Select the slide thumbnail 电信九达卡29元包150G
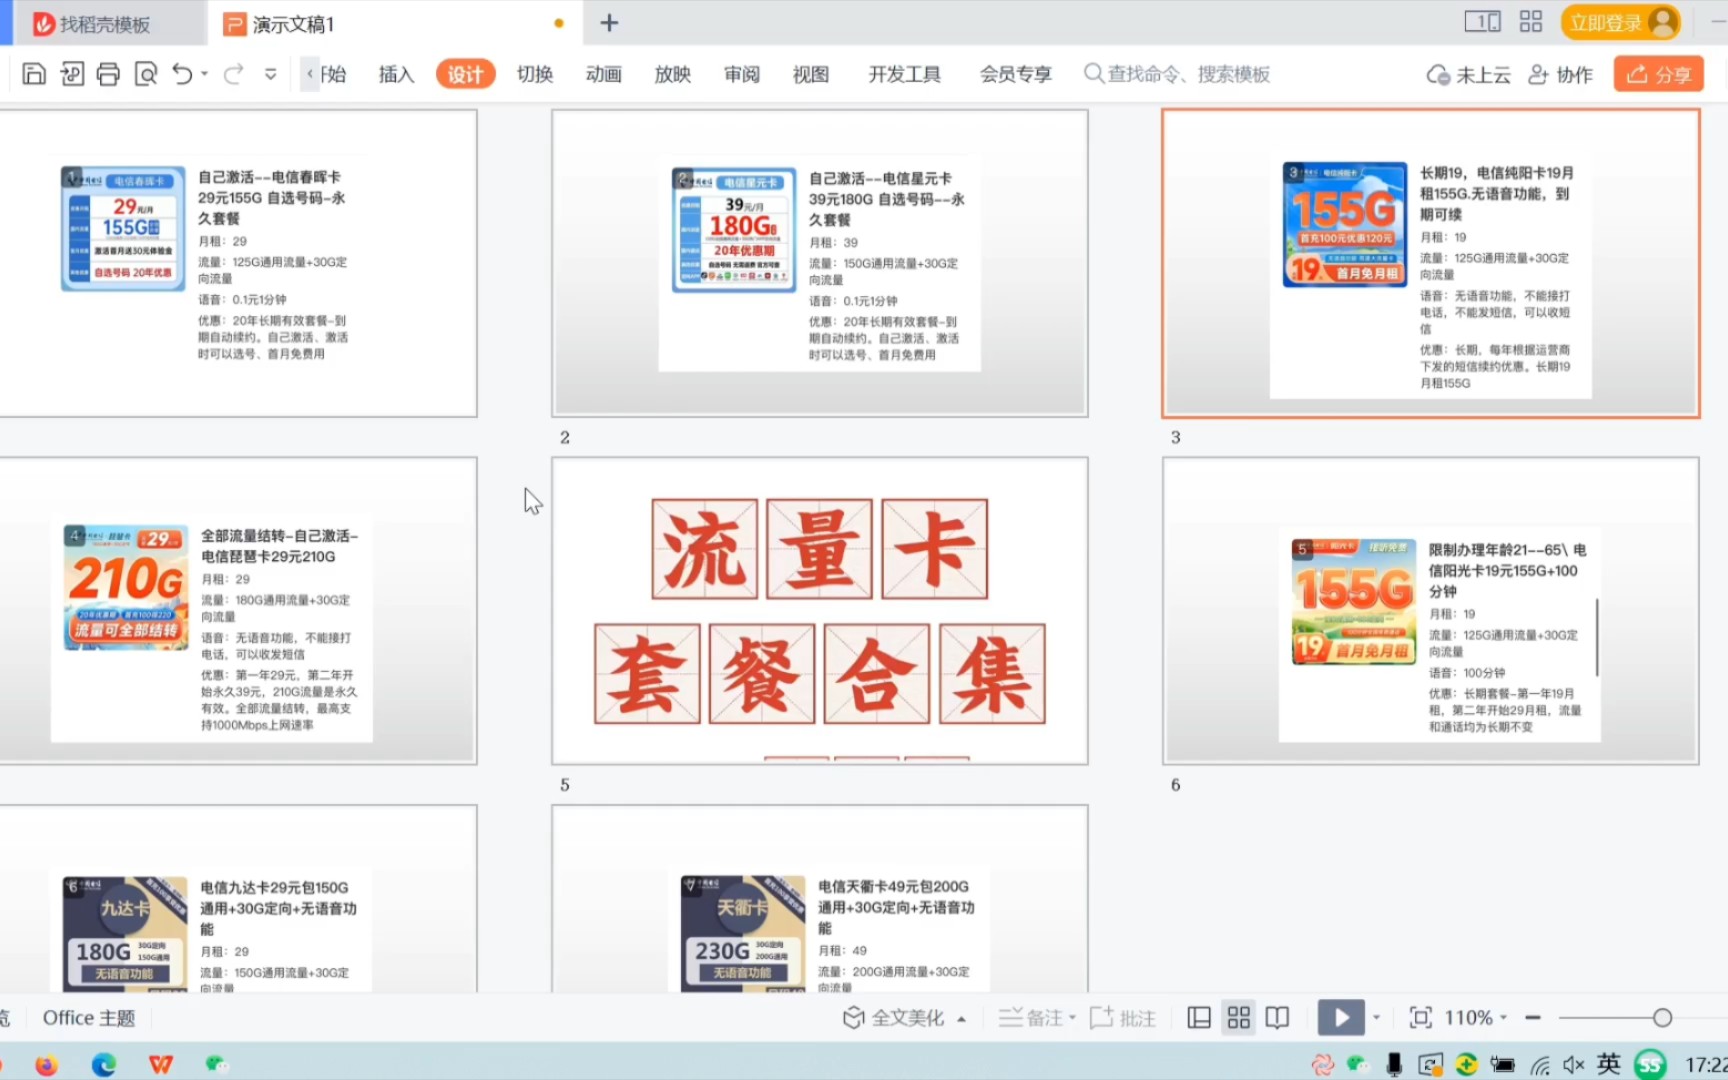The image size is (1728, 1080). click(x=238, y=899)
